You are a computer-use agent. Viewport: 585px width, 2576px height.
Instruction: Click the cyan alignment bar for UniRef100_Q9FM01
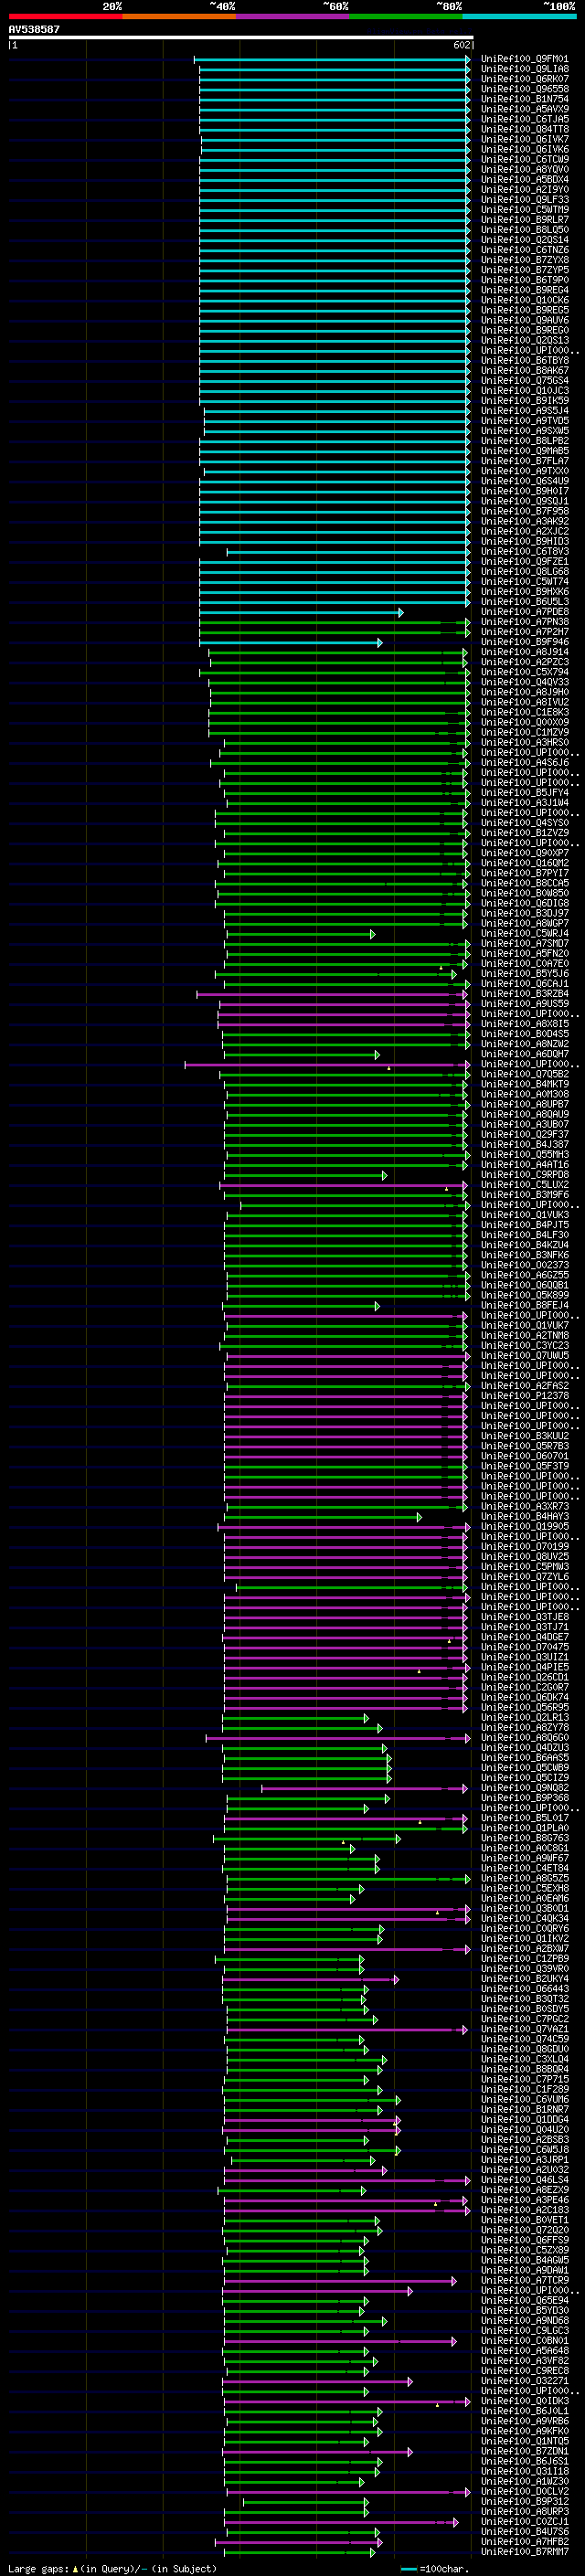pos(332,60)
